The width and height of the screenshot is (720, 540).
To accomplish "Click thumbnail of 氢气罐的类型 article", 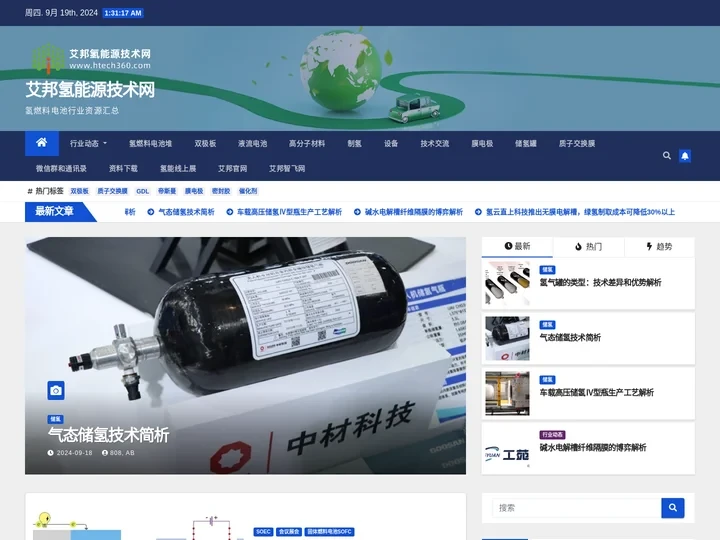I will (507, 283).
